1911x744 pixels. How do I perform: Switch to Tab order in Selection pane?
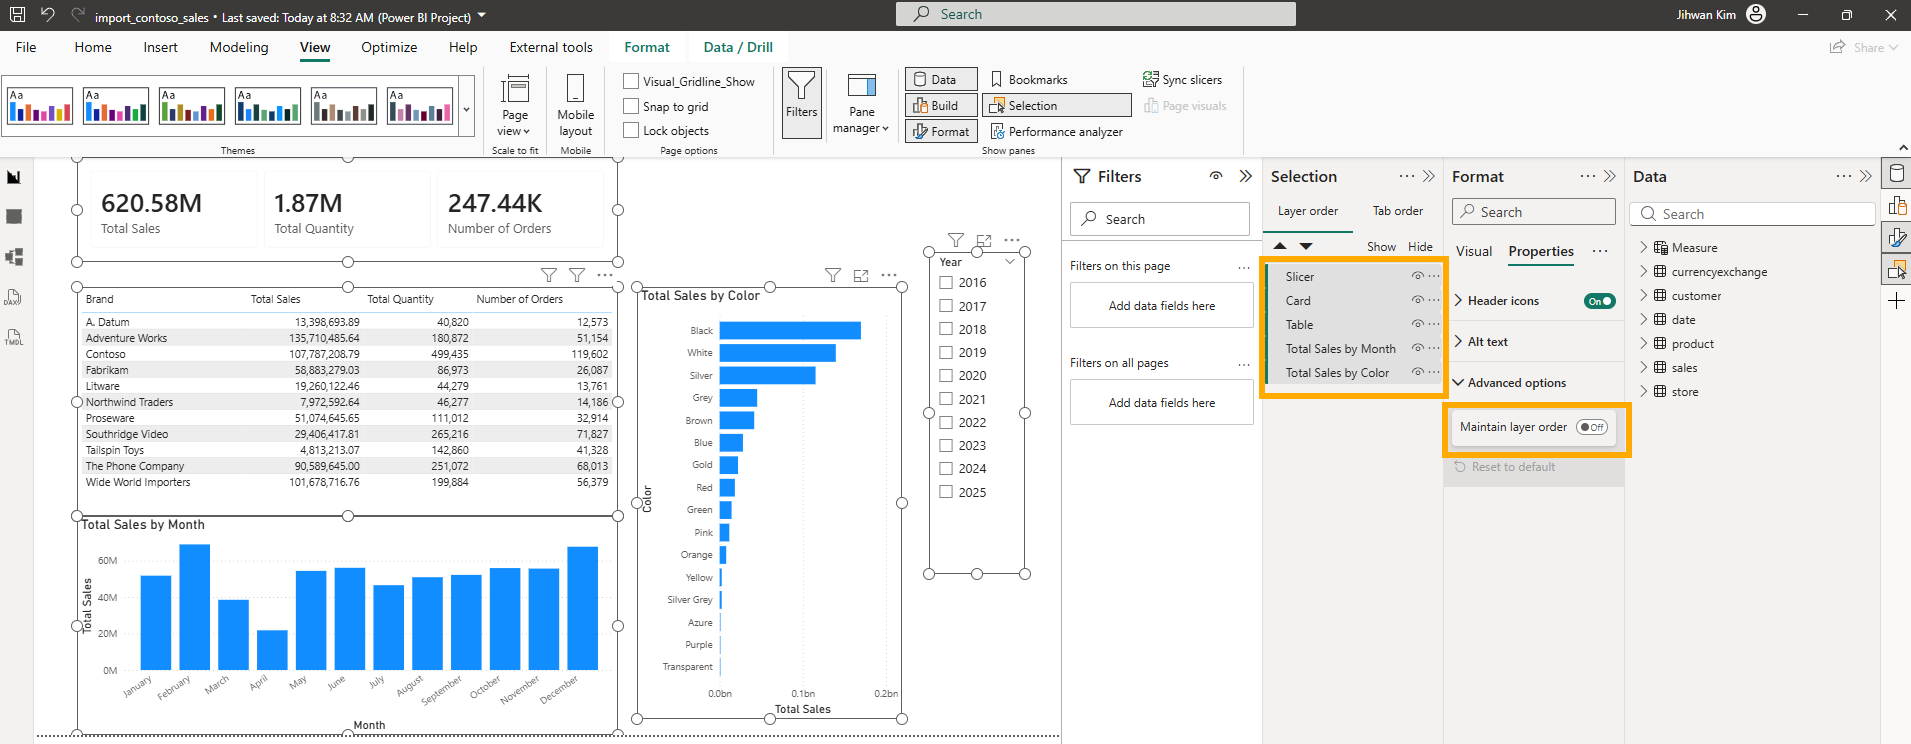[x=1397, y=211]
